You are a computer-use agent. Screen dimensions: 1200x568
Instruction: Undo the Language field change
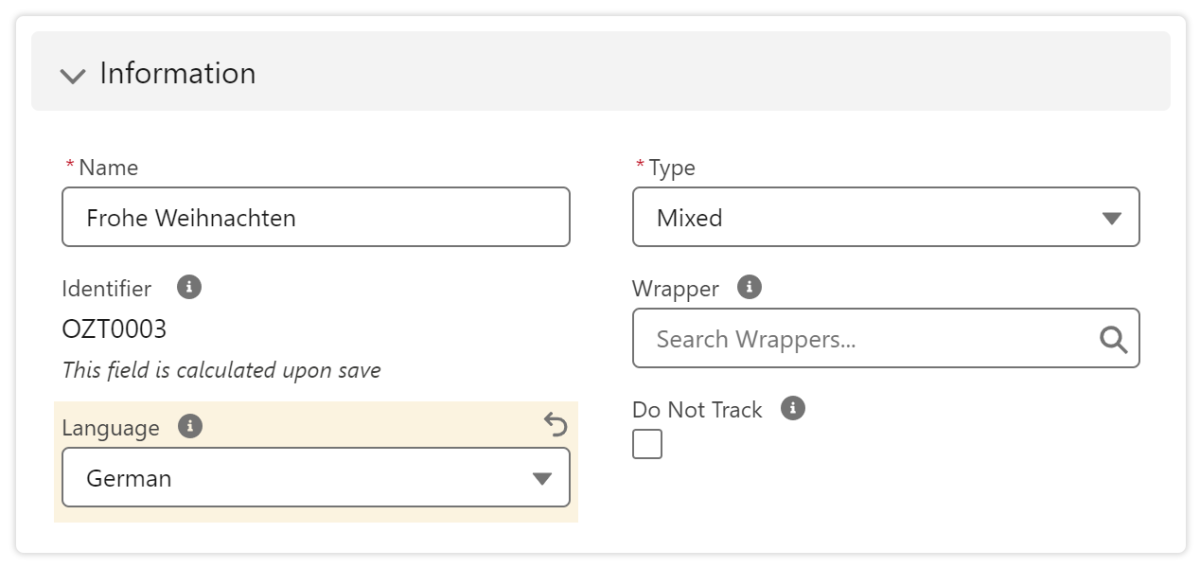click(555, 426)
